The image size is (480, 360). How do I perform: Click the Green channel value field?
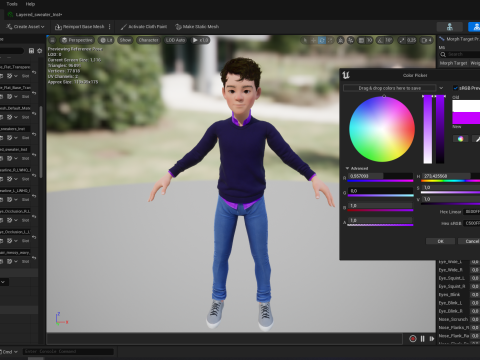tap(380, 191)
